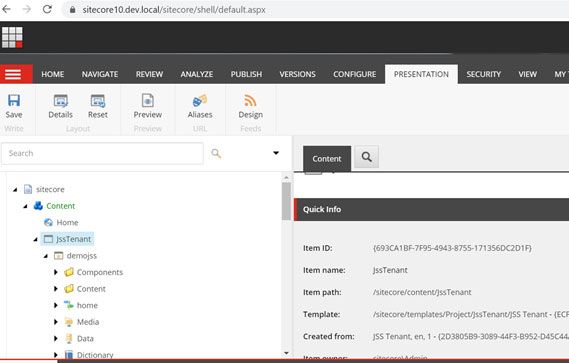569x363 pixels.
Task: Click the Components folder icon
Action: point(69,272)
